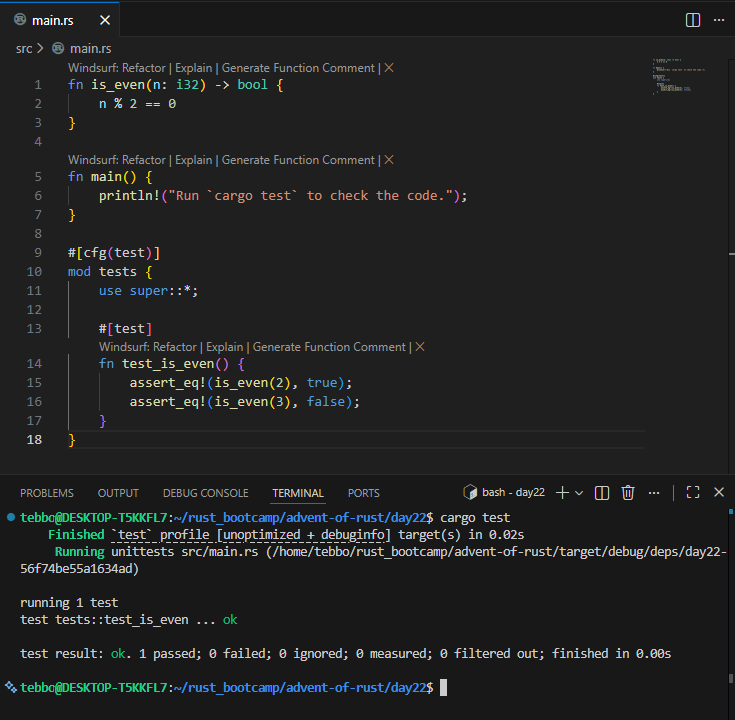735x720 pixels.
Task: Click the println! macro on line 6
Action: (x=129, y=195)
